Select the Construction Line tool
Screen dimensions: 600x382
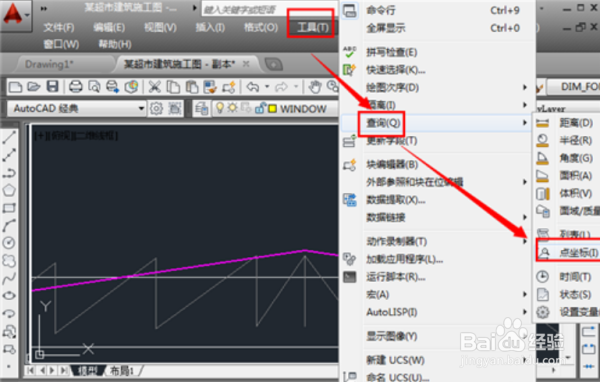click(9, 155)
